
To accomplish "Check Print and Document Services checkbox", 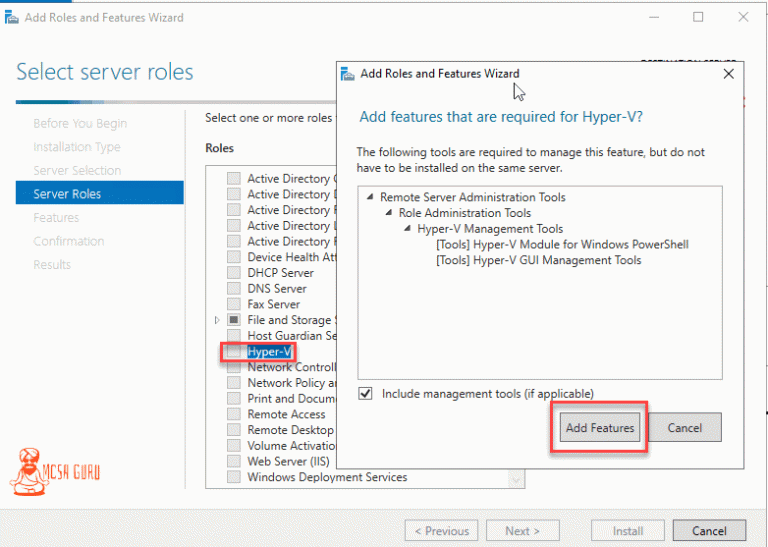I will (x=234, y=398).
